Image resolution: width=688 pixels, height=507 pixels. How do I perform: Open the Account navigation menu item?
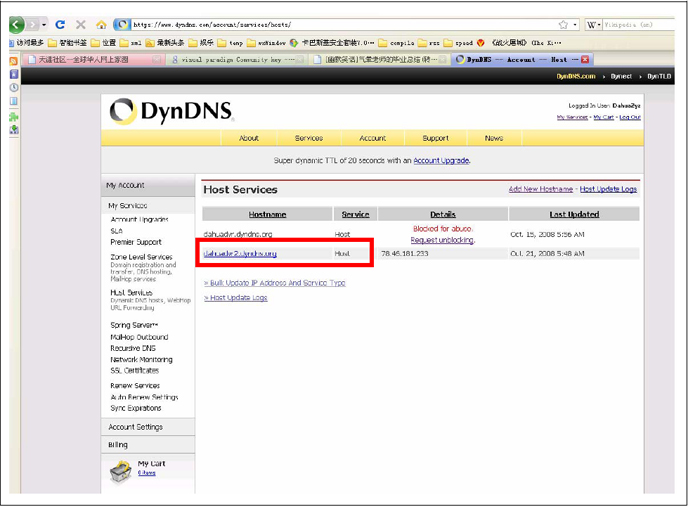pyautogui.click(x=373, y=138)
